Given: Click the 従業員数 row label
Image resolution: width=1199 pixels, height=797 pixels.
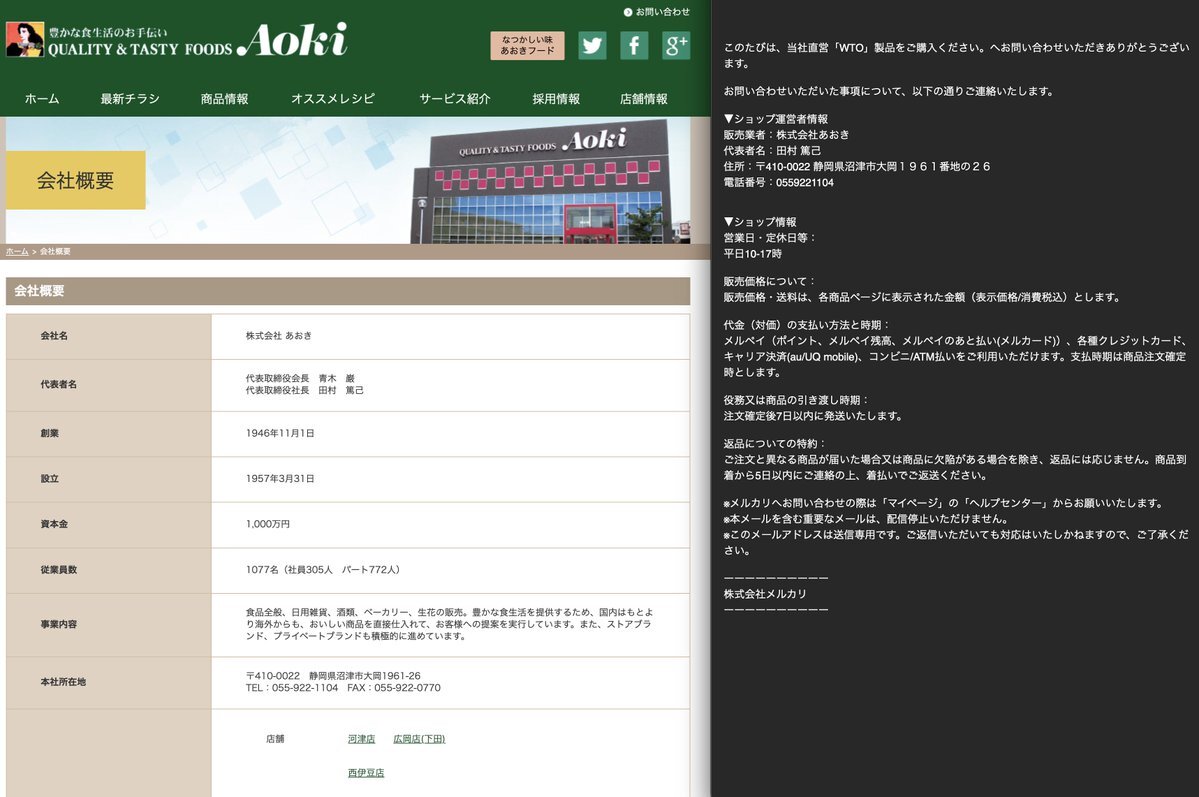Looking at the screenshot, I should [59, 570].
